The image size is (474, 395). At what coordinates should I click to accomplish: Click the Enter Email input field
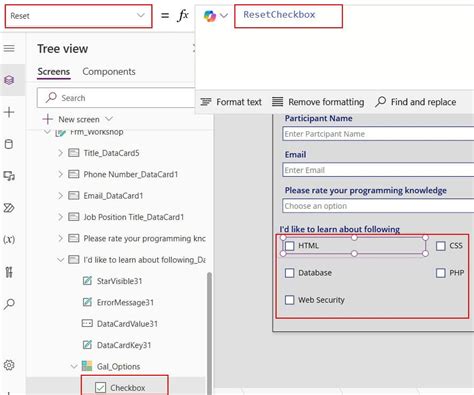click(x=378, y=170)
